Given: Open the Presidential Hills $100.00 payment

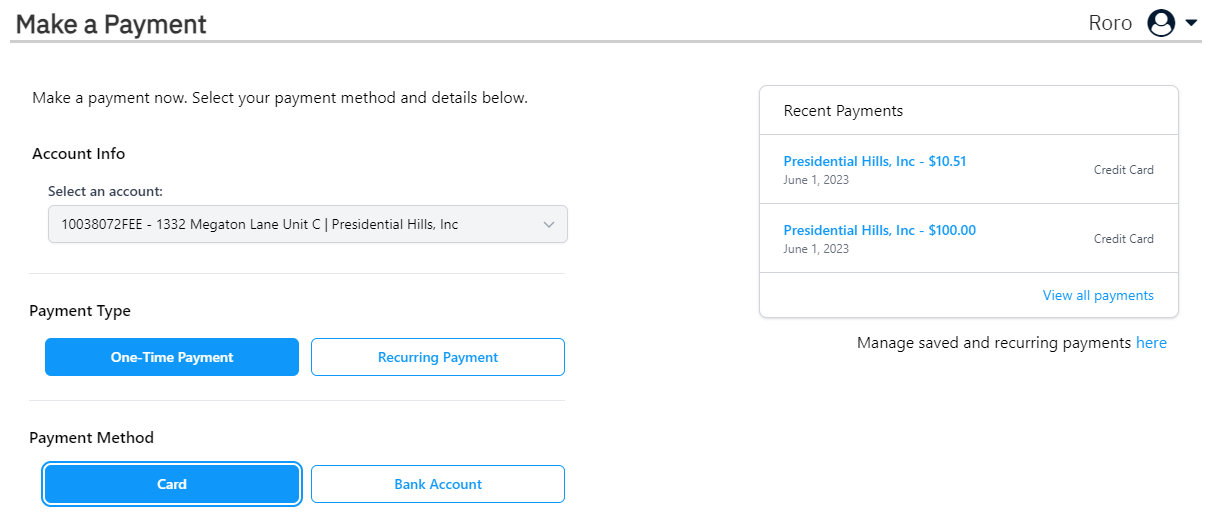Looking at the screenshot, I should tap(879, 230).
